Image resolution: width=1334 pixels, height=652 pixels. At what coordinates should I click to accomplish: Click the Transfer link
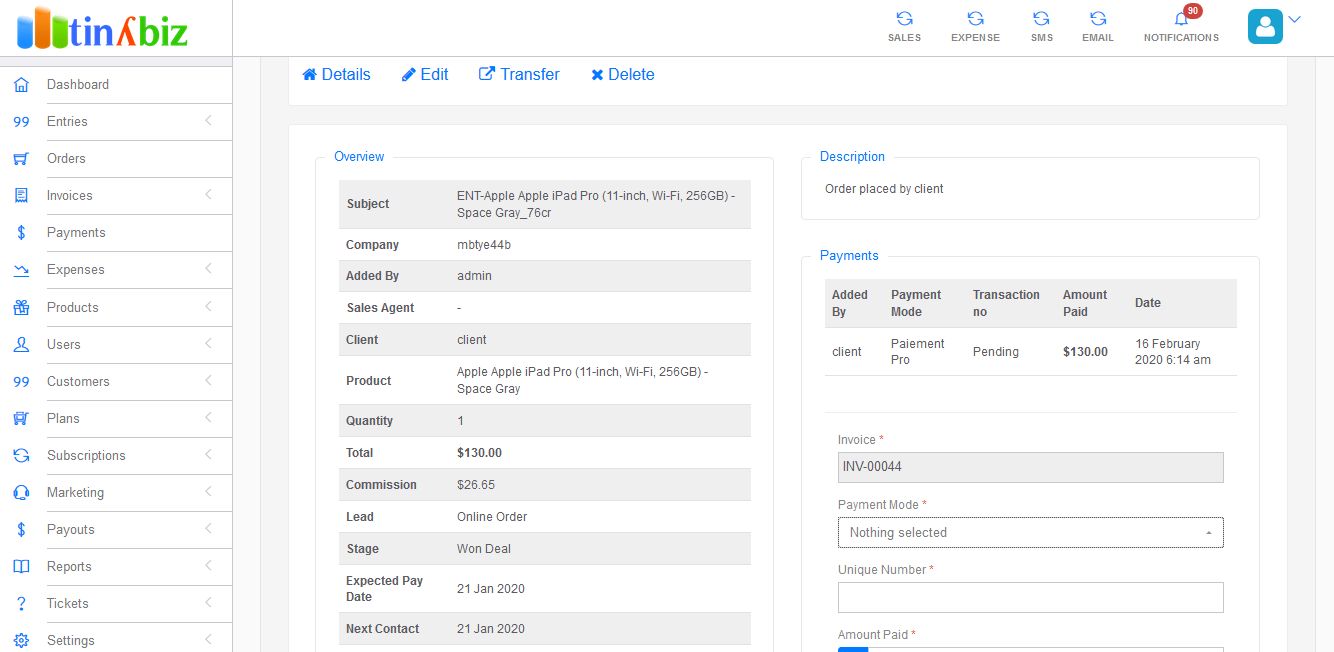(519, 75)
